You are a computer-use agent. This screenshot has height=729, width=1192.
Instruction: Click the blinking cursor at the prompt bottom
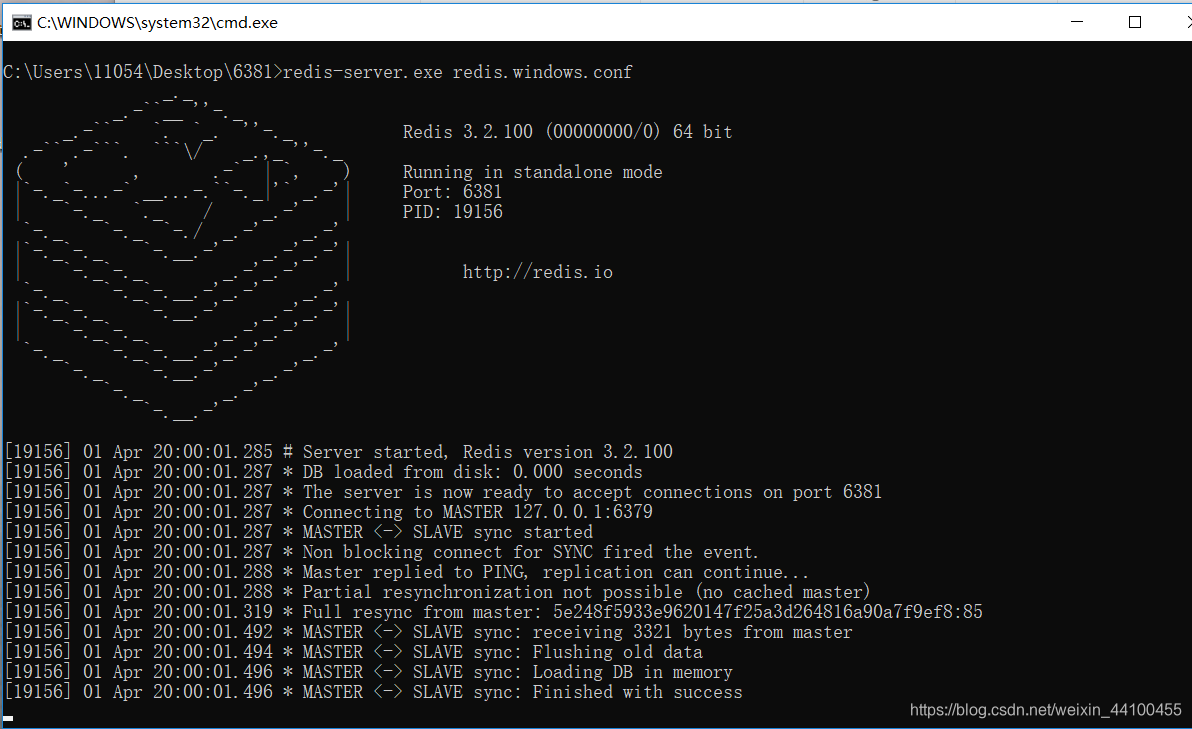click(8, 718)
